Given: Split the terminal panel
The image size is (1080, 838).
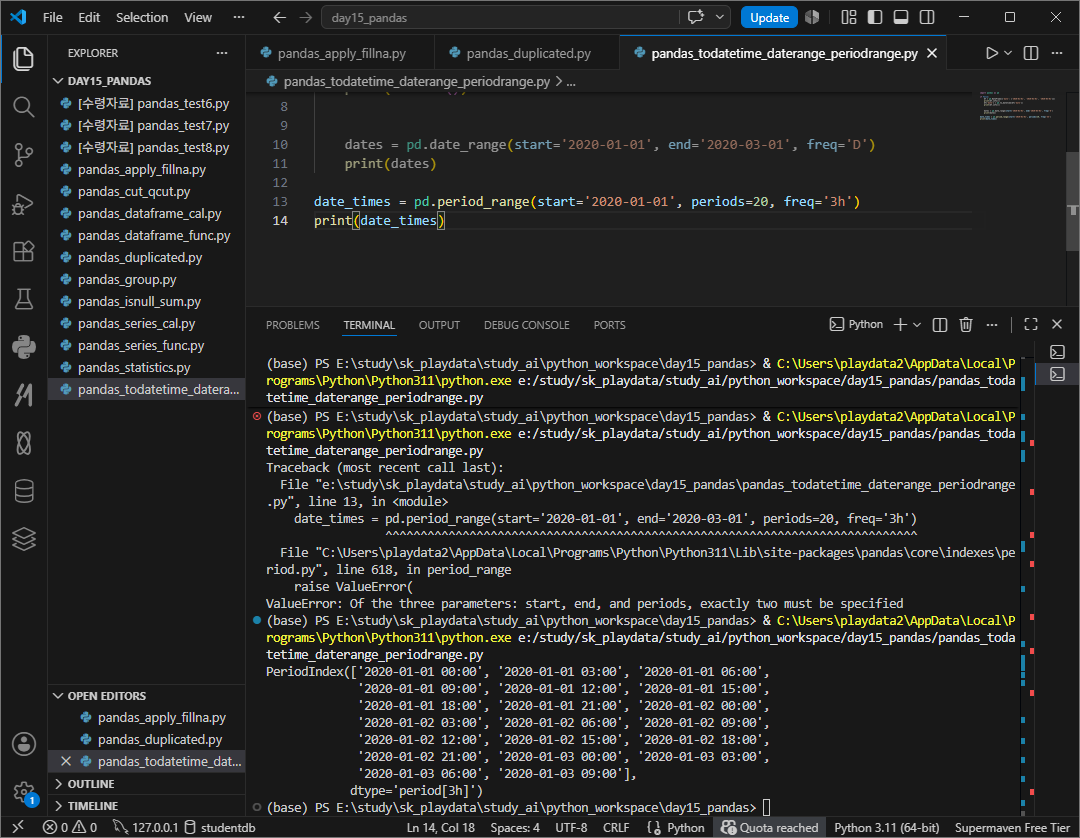Looking at the screenshot, I should point(940,325).
